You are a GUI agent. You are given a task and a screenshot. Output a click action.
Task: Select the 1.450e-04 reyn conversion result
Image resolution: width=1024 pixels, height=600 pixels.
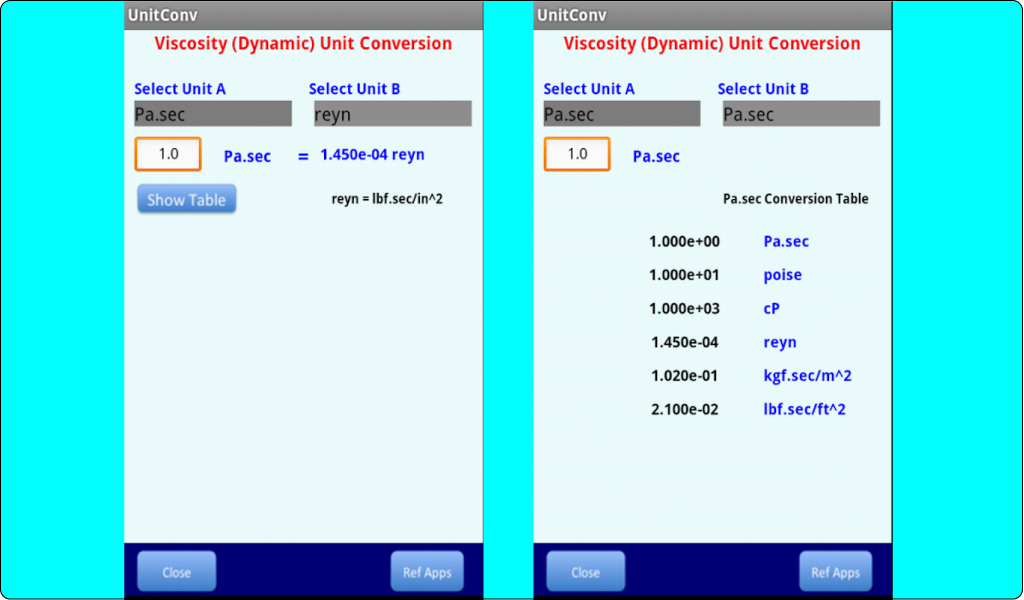click(374, 154)
